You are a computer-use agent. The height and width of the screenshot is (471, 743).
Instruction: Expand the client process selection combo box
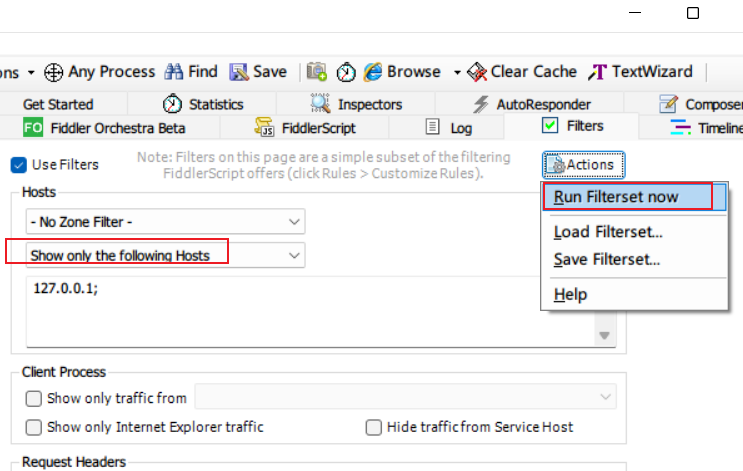click(405, 398)
